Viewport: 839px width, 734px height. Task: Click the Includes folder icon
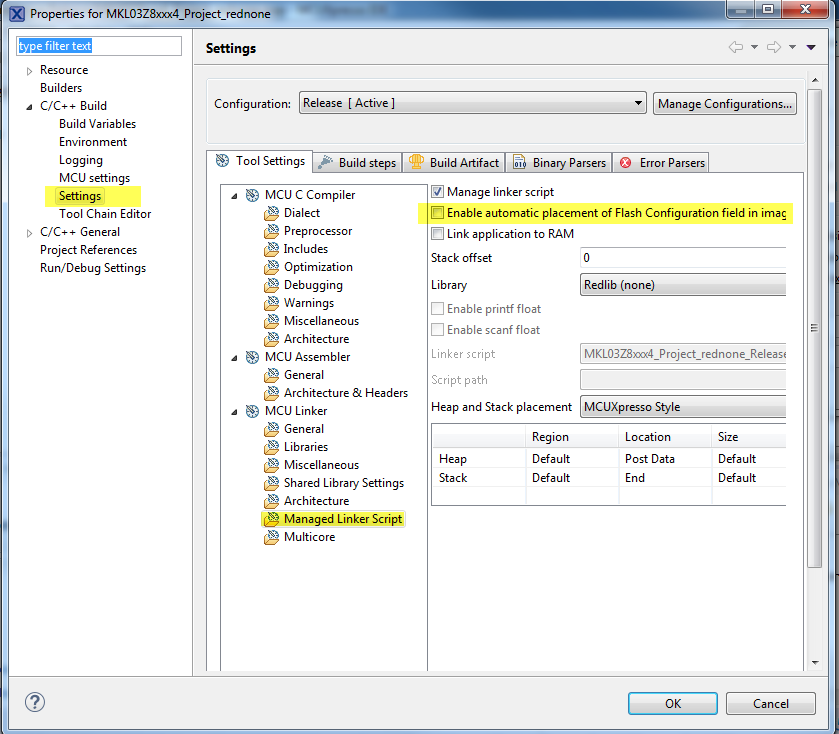coord(272,249)
